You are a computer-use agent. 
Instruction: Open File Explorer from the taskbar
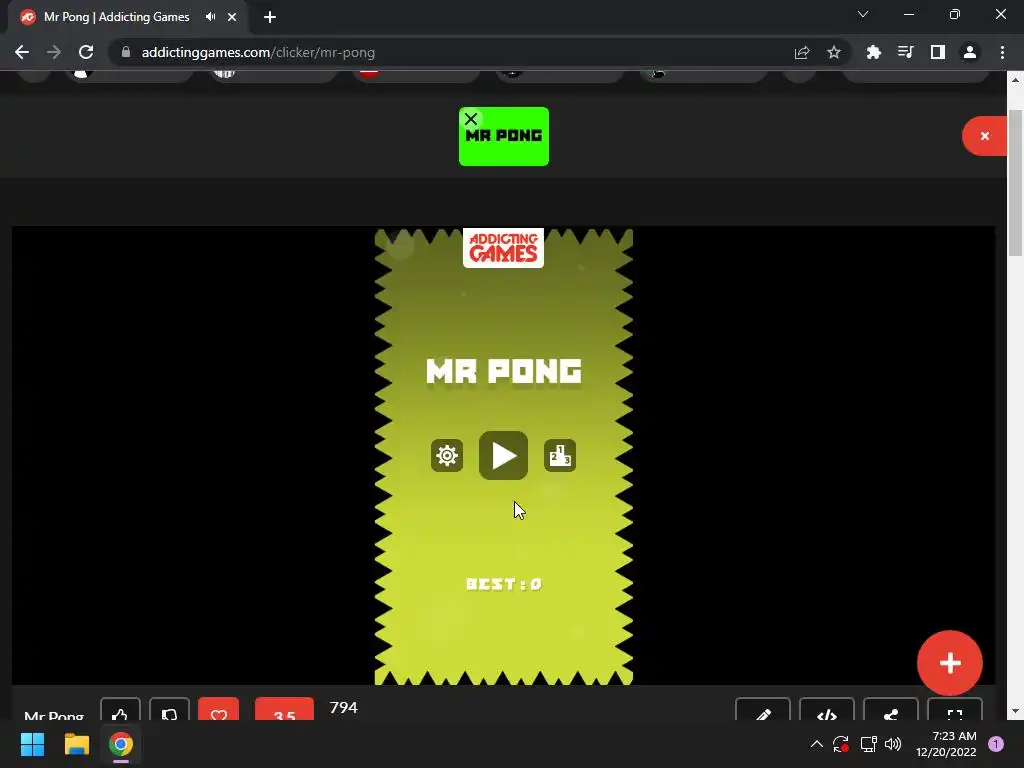[76, 744]
